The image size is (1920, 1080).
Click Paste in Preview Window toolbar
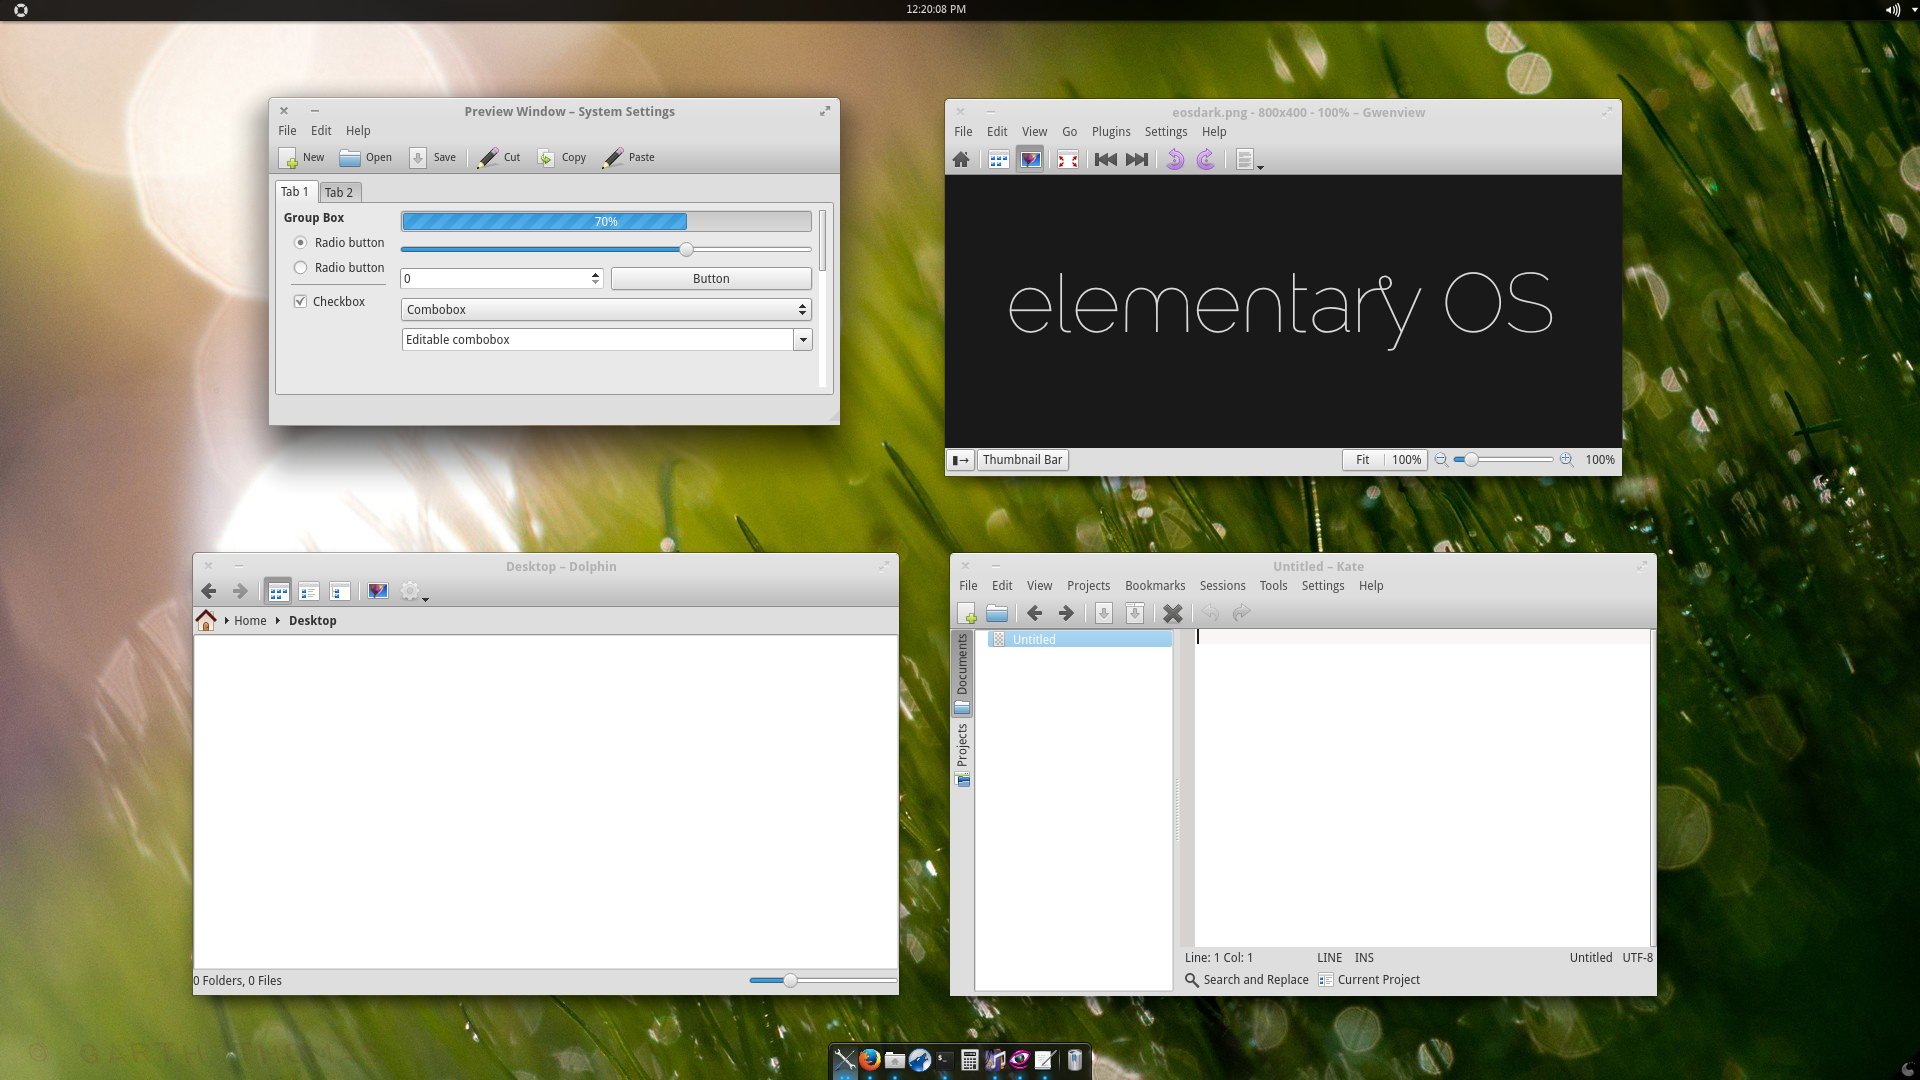pos(629,158)
